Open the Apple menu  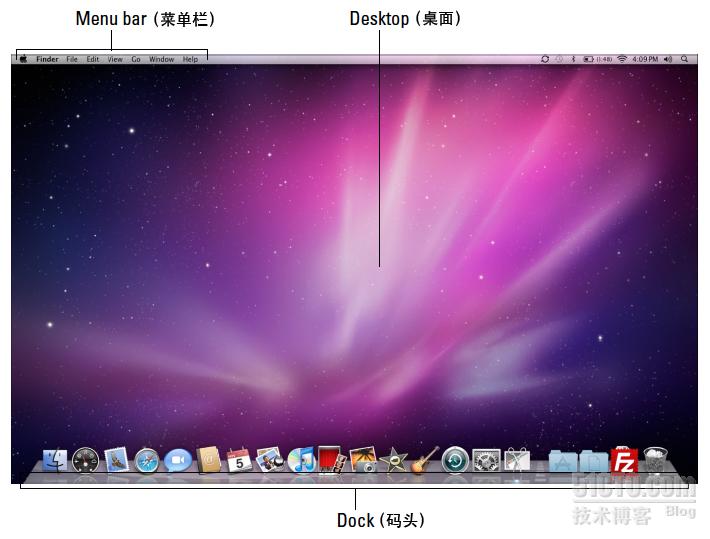pyautogui.click(x=24, y=59)
